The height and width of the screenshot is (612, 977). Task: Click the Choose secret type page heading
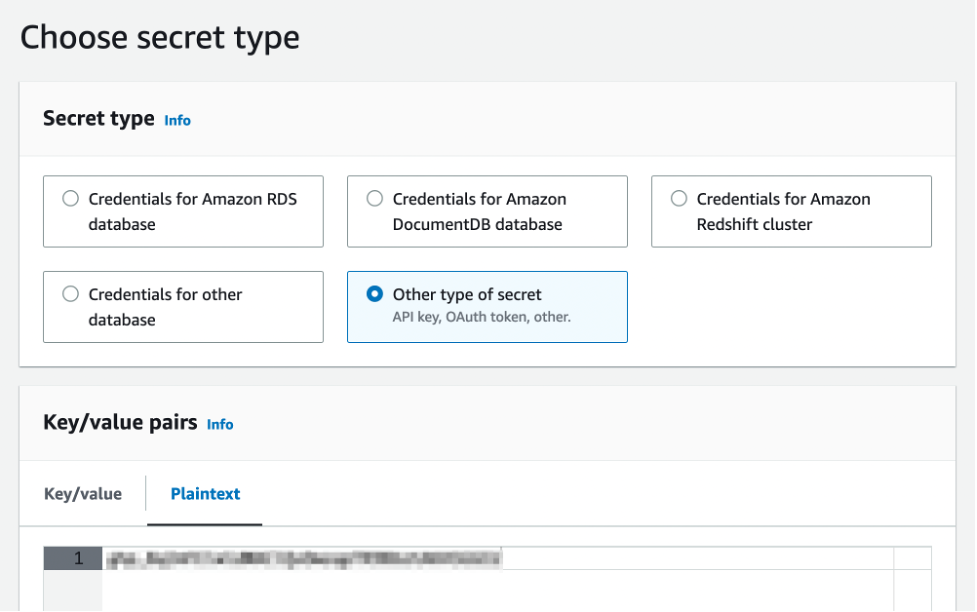[x=162, y=37]
